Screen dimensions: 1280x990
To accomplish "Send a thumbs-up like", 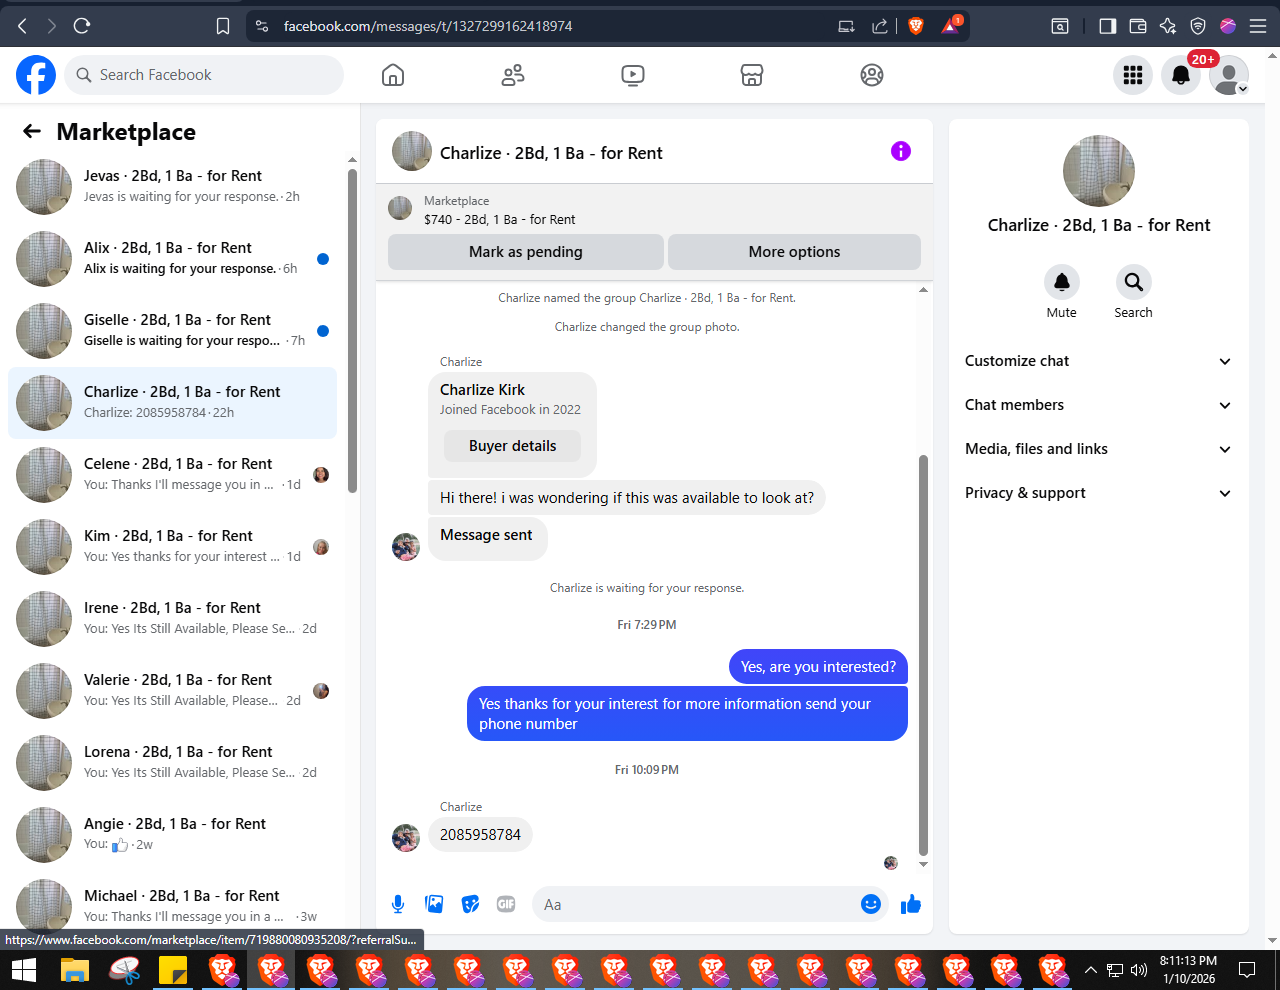I will tap(911, 904).
